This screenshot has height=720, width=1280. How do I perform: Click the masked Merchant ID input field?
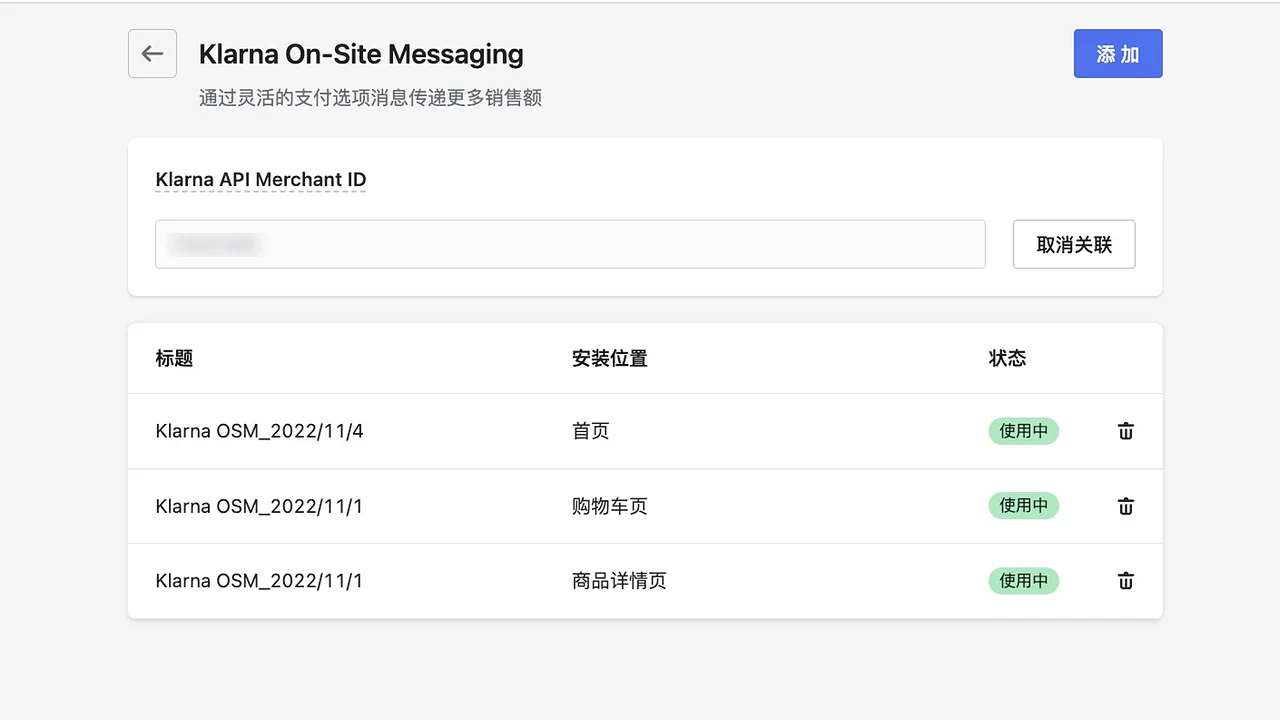click(x=570, y=244)
